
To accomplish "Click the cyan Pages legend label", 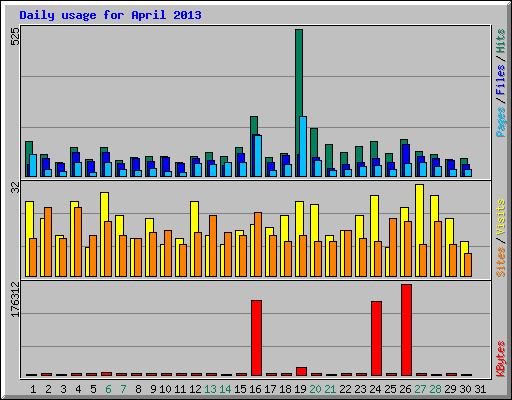I will pyautogui.click(x=501, y=122).
